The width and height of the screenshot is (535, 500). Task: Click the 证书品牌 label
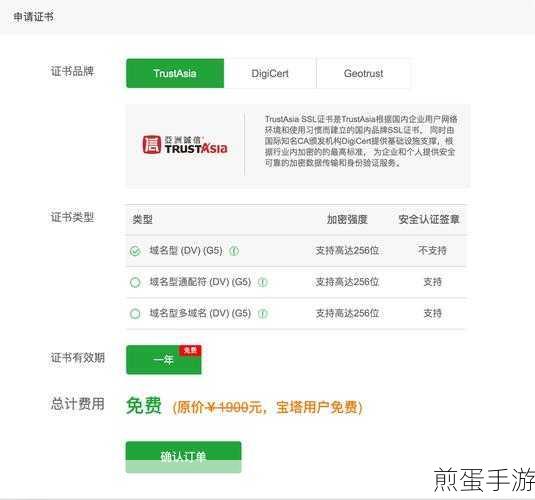tap(72, 71)
